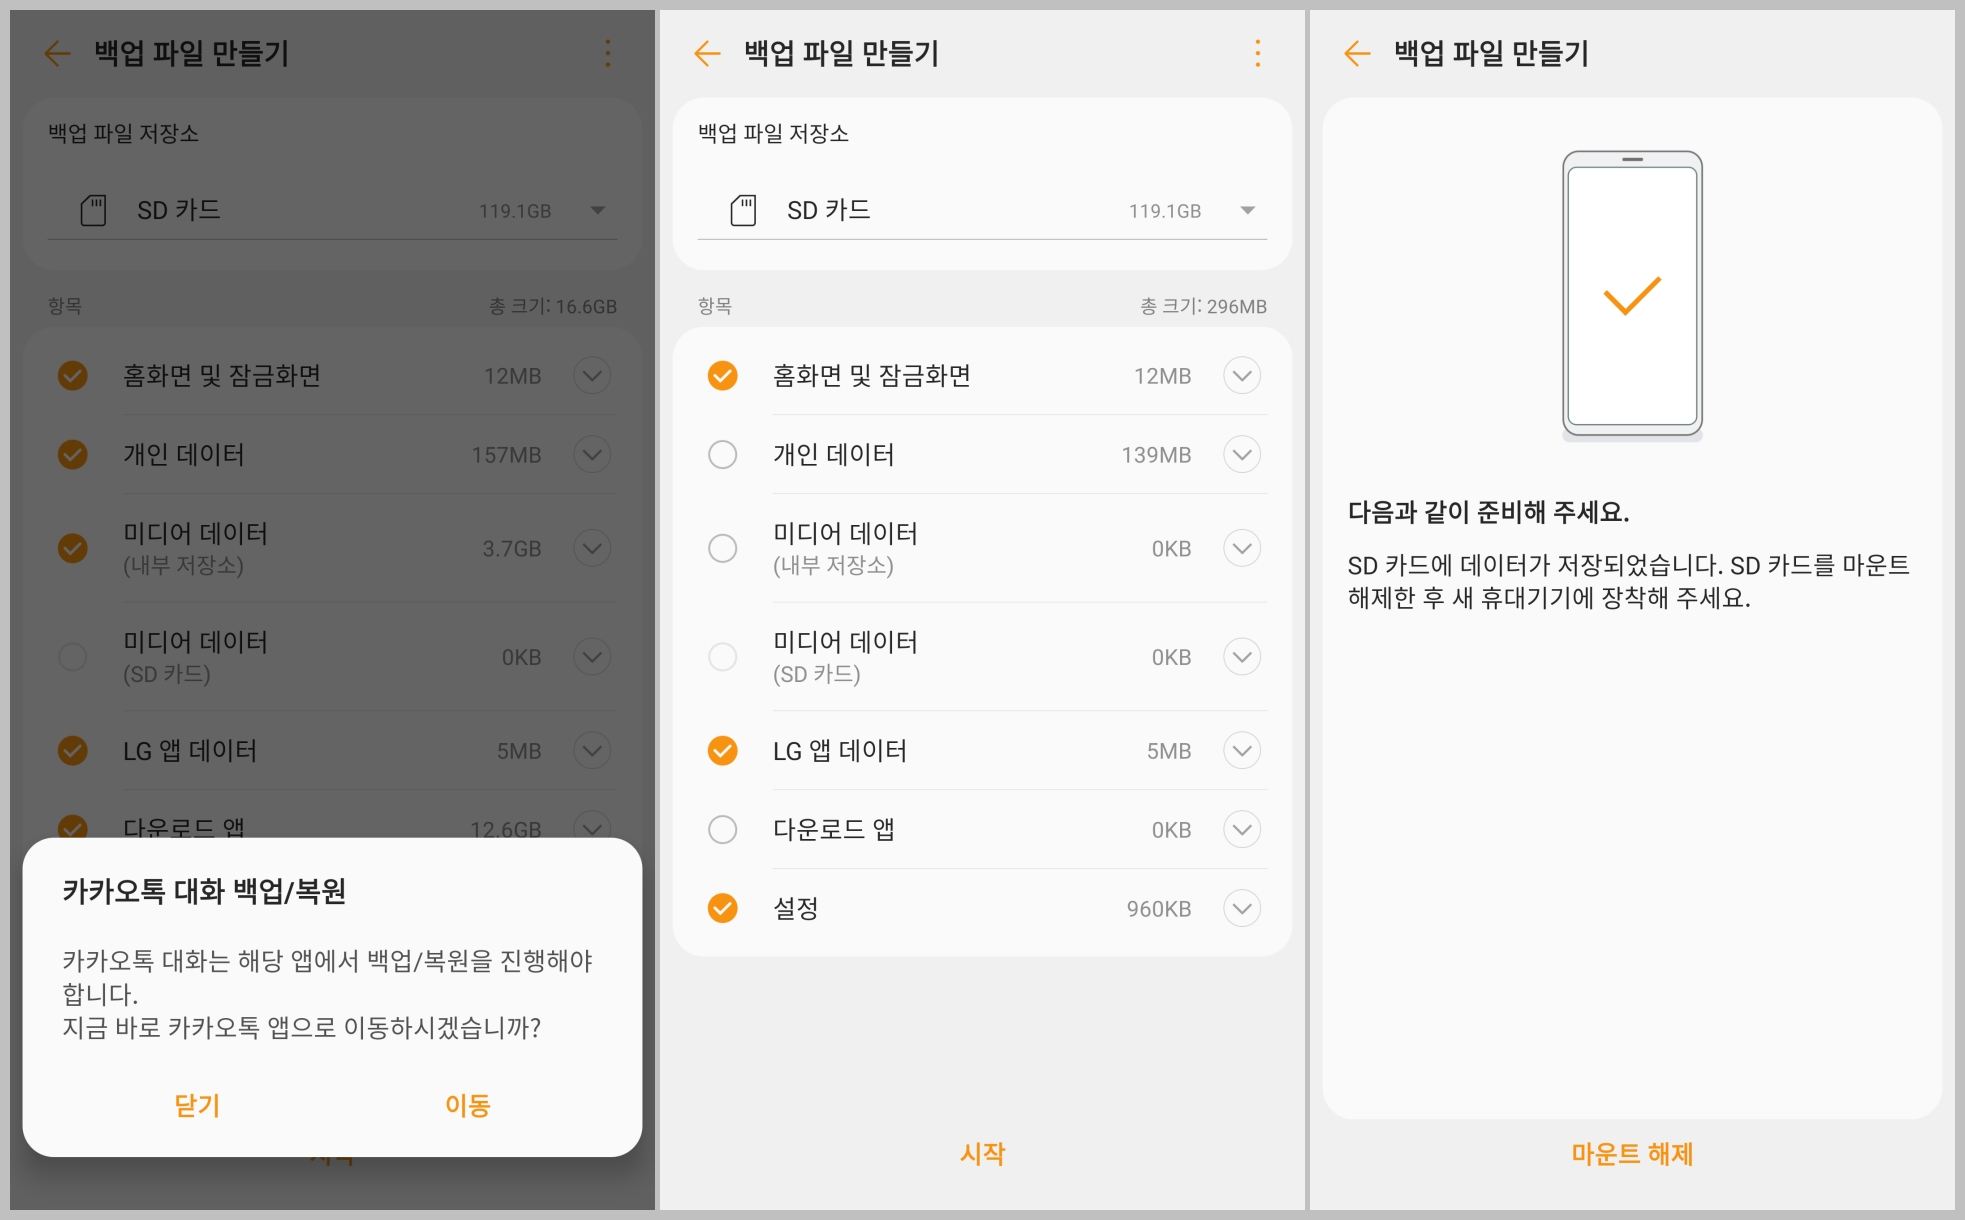The height and width of the screenshot is (1220, 1965).
Task: Tap 다음과 같이 준비해 주세요. heading
Action: pos(1488,512)
